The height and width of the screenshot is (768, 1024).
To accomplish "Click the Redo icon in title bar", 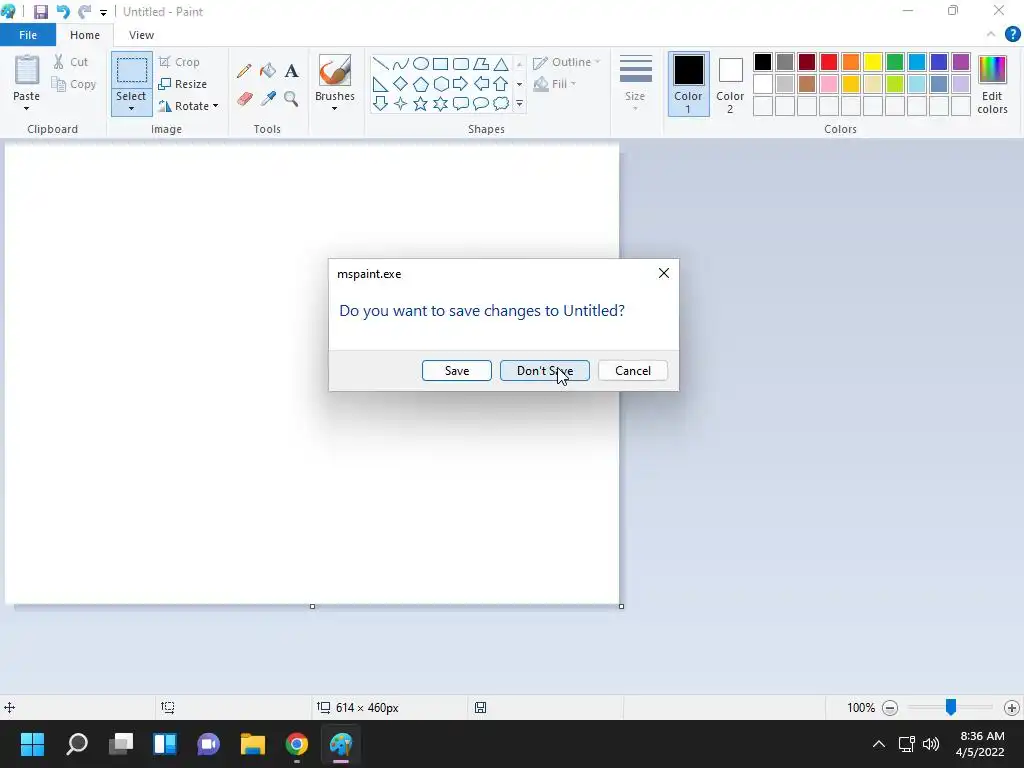I will (84, 12).
